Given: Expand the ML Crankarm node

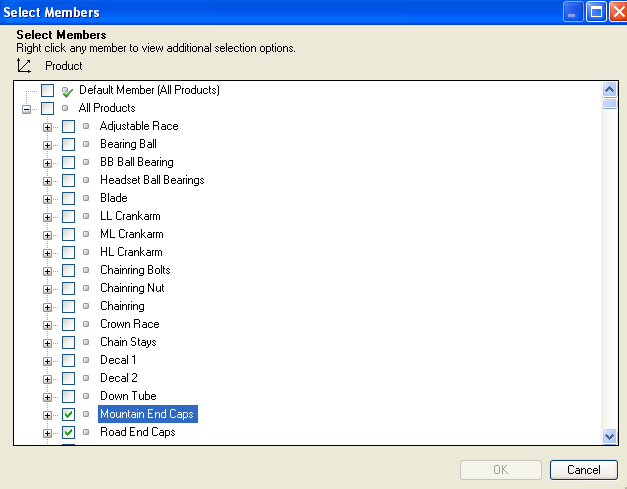Looking at the screenshot, I should point(47,236).
